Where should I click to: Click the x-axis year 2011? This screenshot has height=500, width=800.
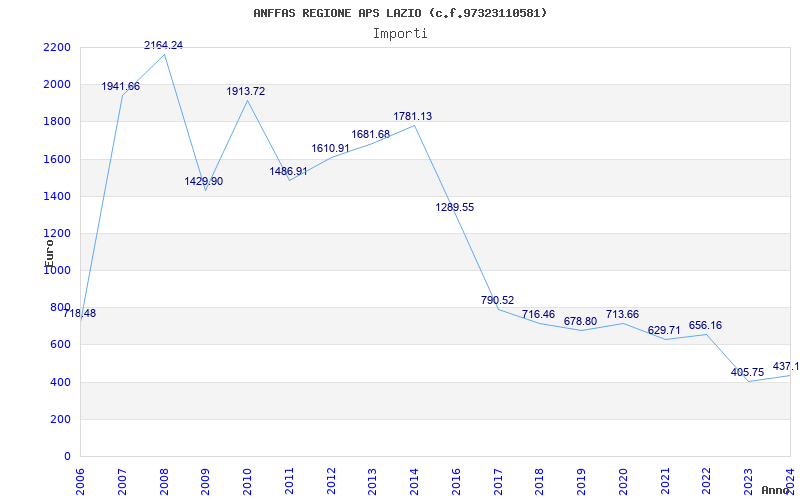(x=289, y=481)
